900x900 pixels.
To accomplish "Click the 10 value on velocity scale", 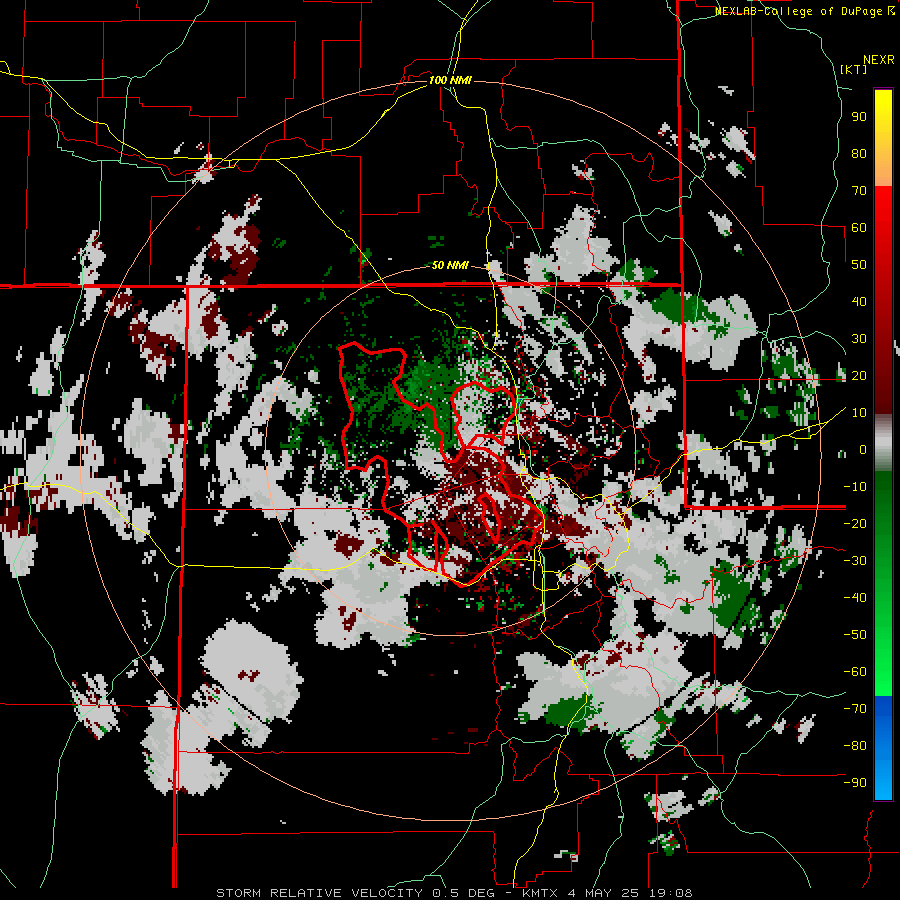I will pyautogui.click(x=859, y=413).
